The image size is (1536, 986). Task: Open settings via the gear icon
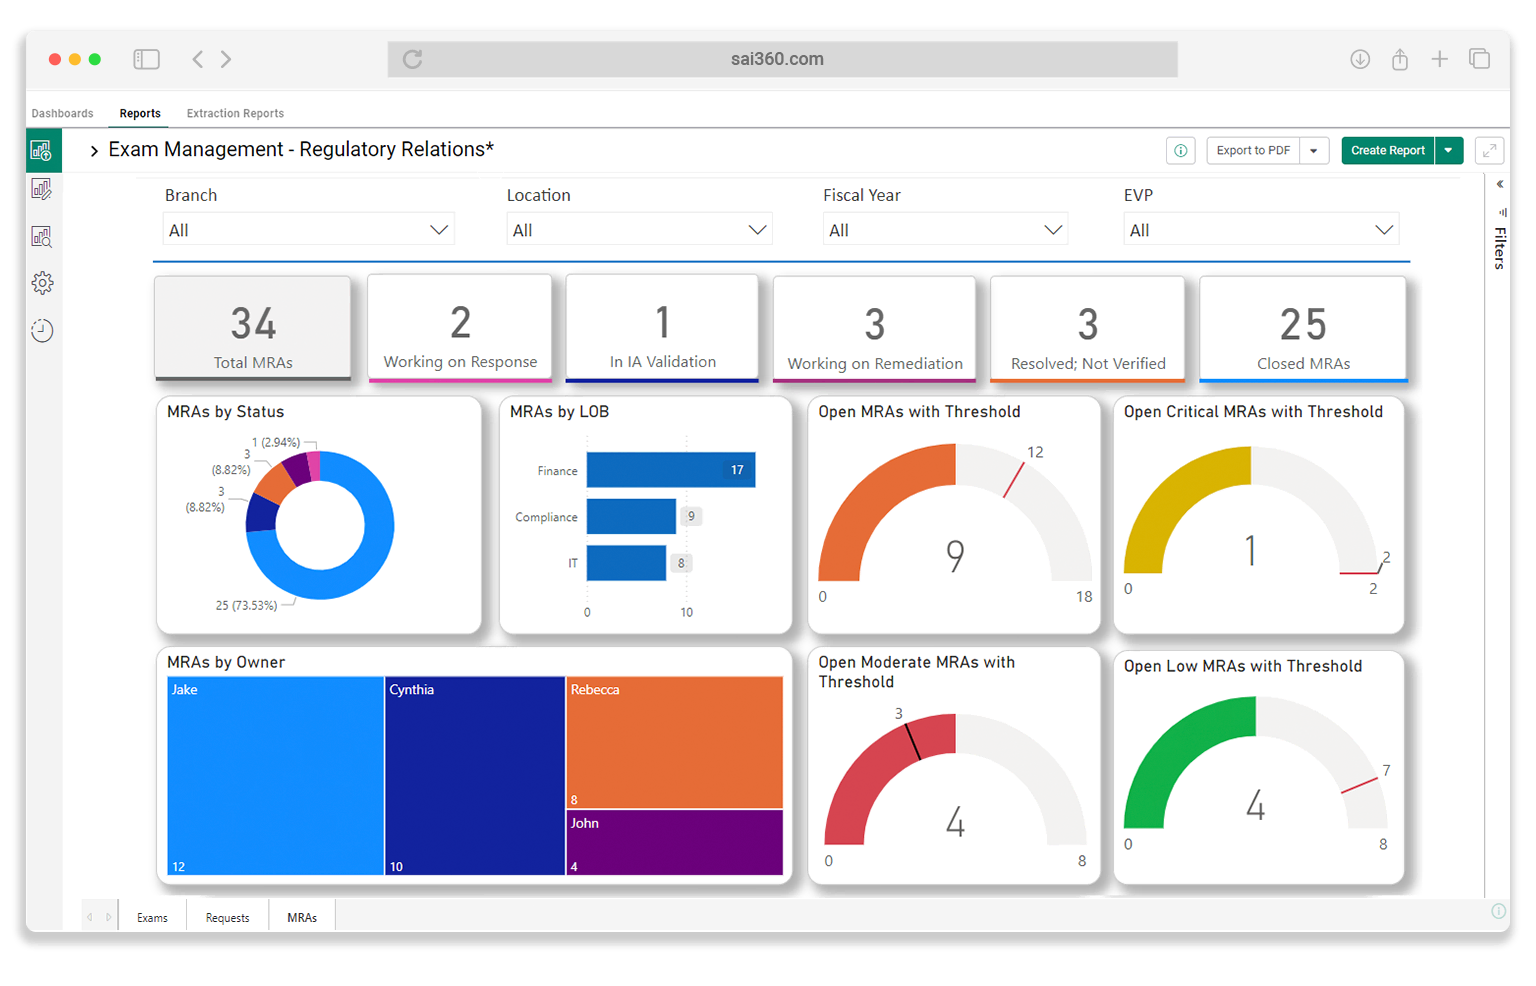pos(42,283)
